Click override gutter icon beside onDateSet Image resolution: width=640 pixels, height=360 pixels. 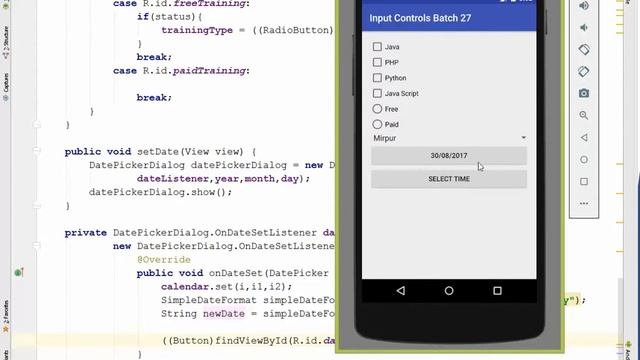(19, 272)
